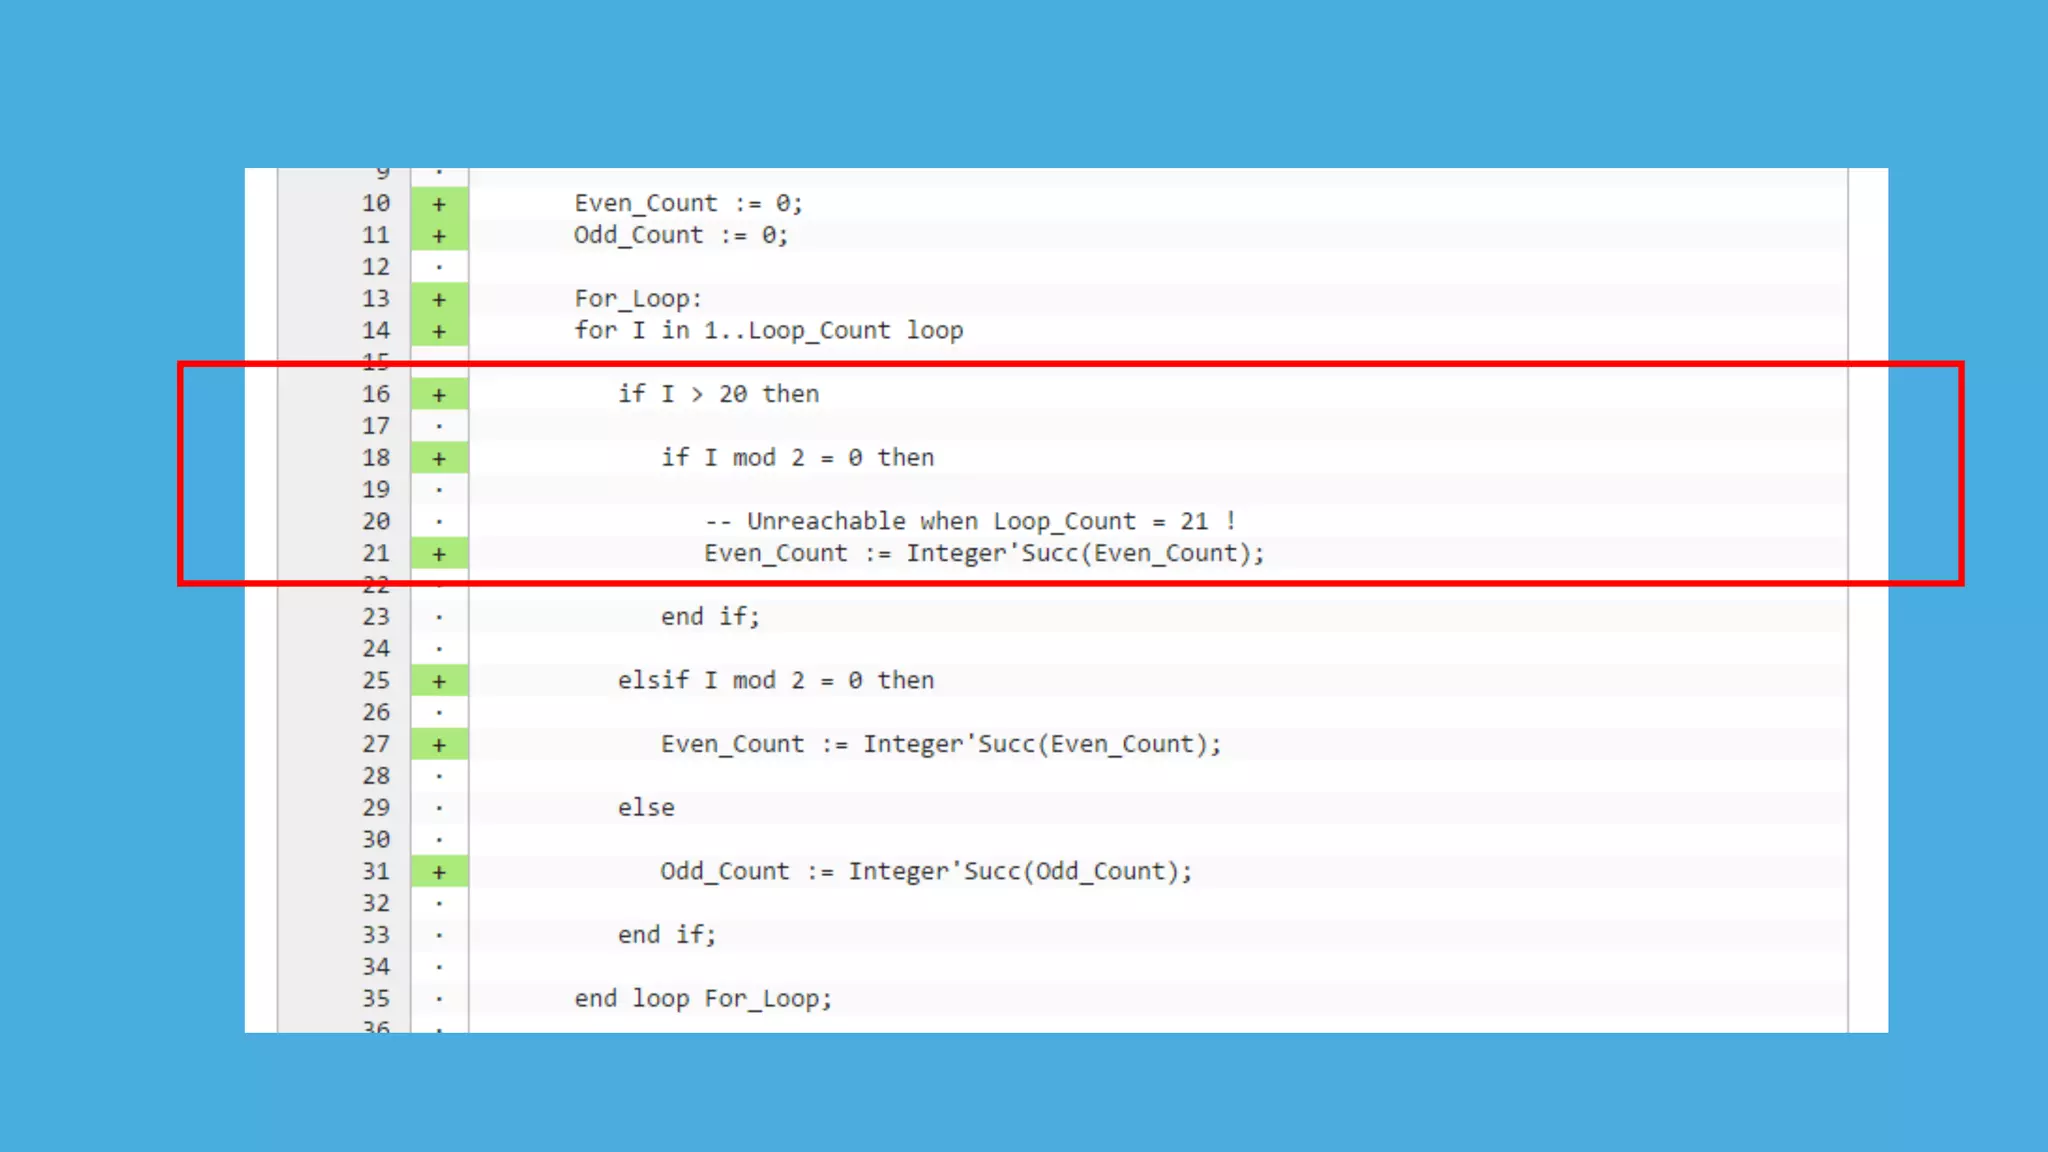Click line number 23 in the gutter
Viewport: 2048px width, 1152px height.
[x=376, y=617]
